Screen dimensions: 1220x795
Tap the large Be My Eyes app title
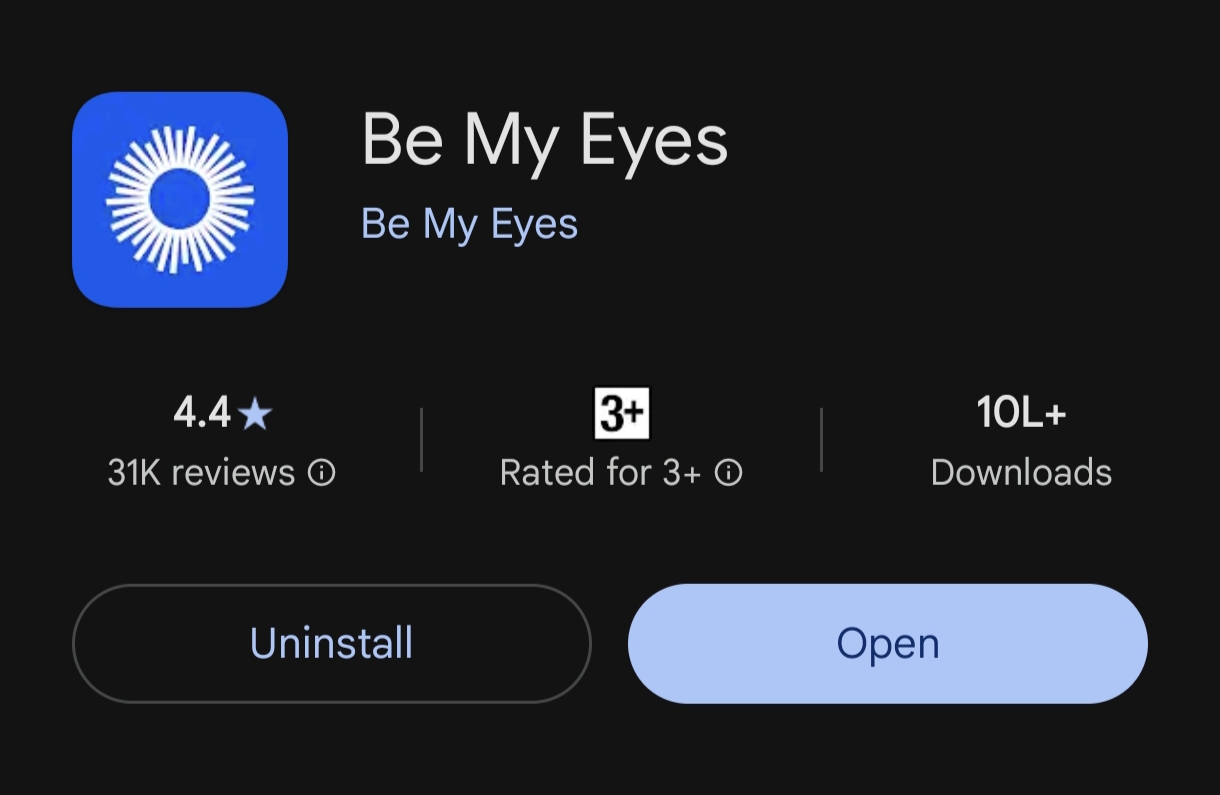(544, 140)
